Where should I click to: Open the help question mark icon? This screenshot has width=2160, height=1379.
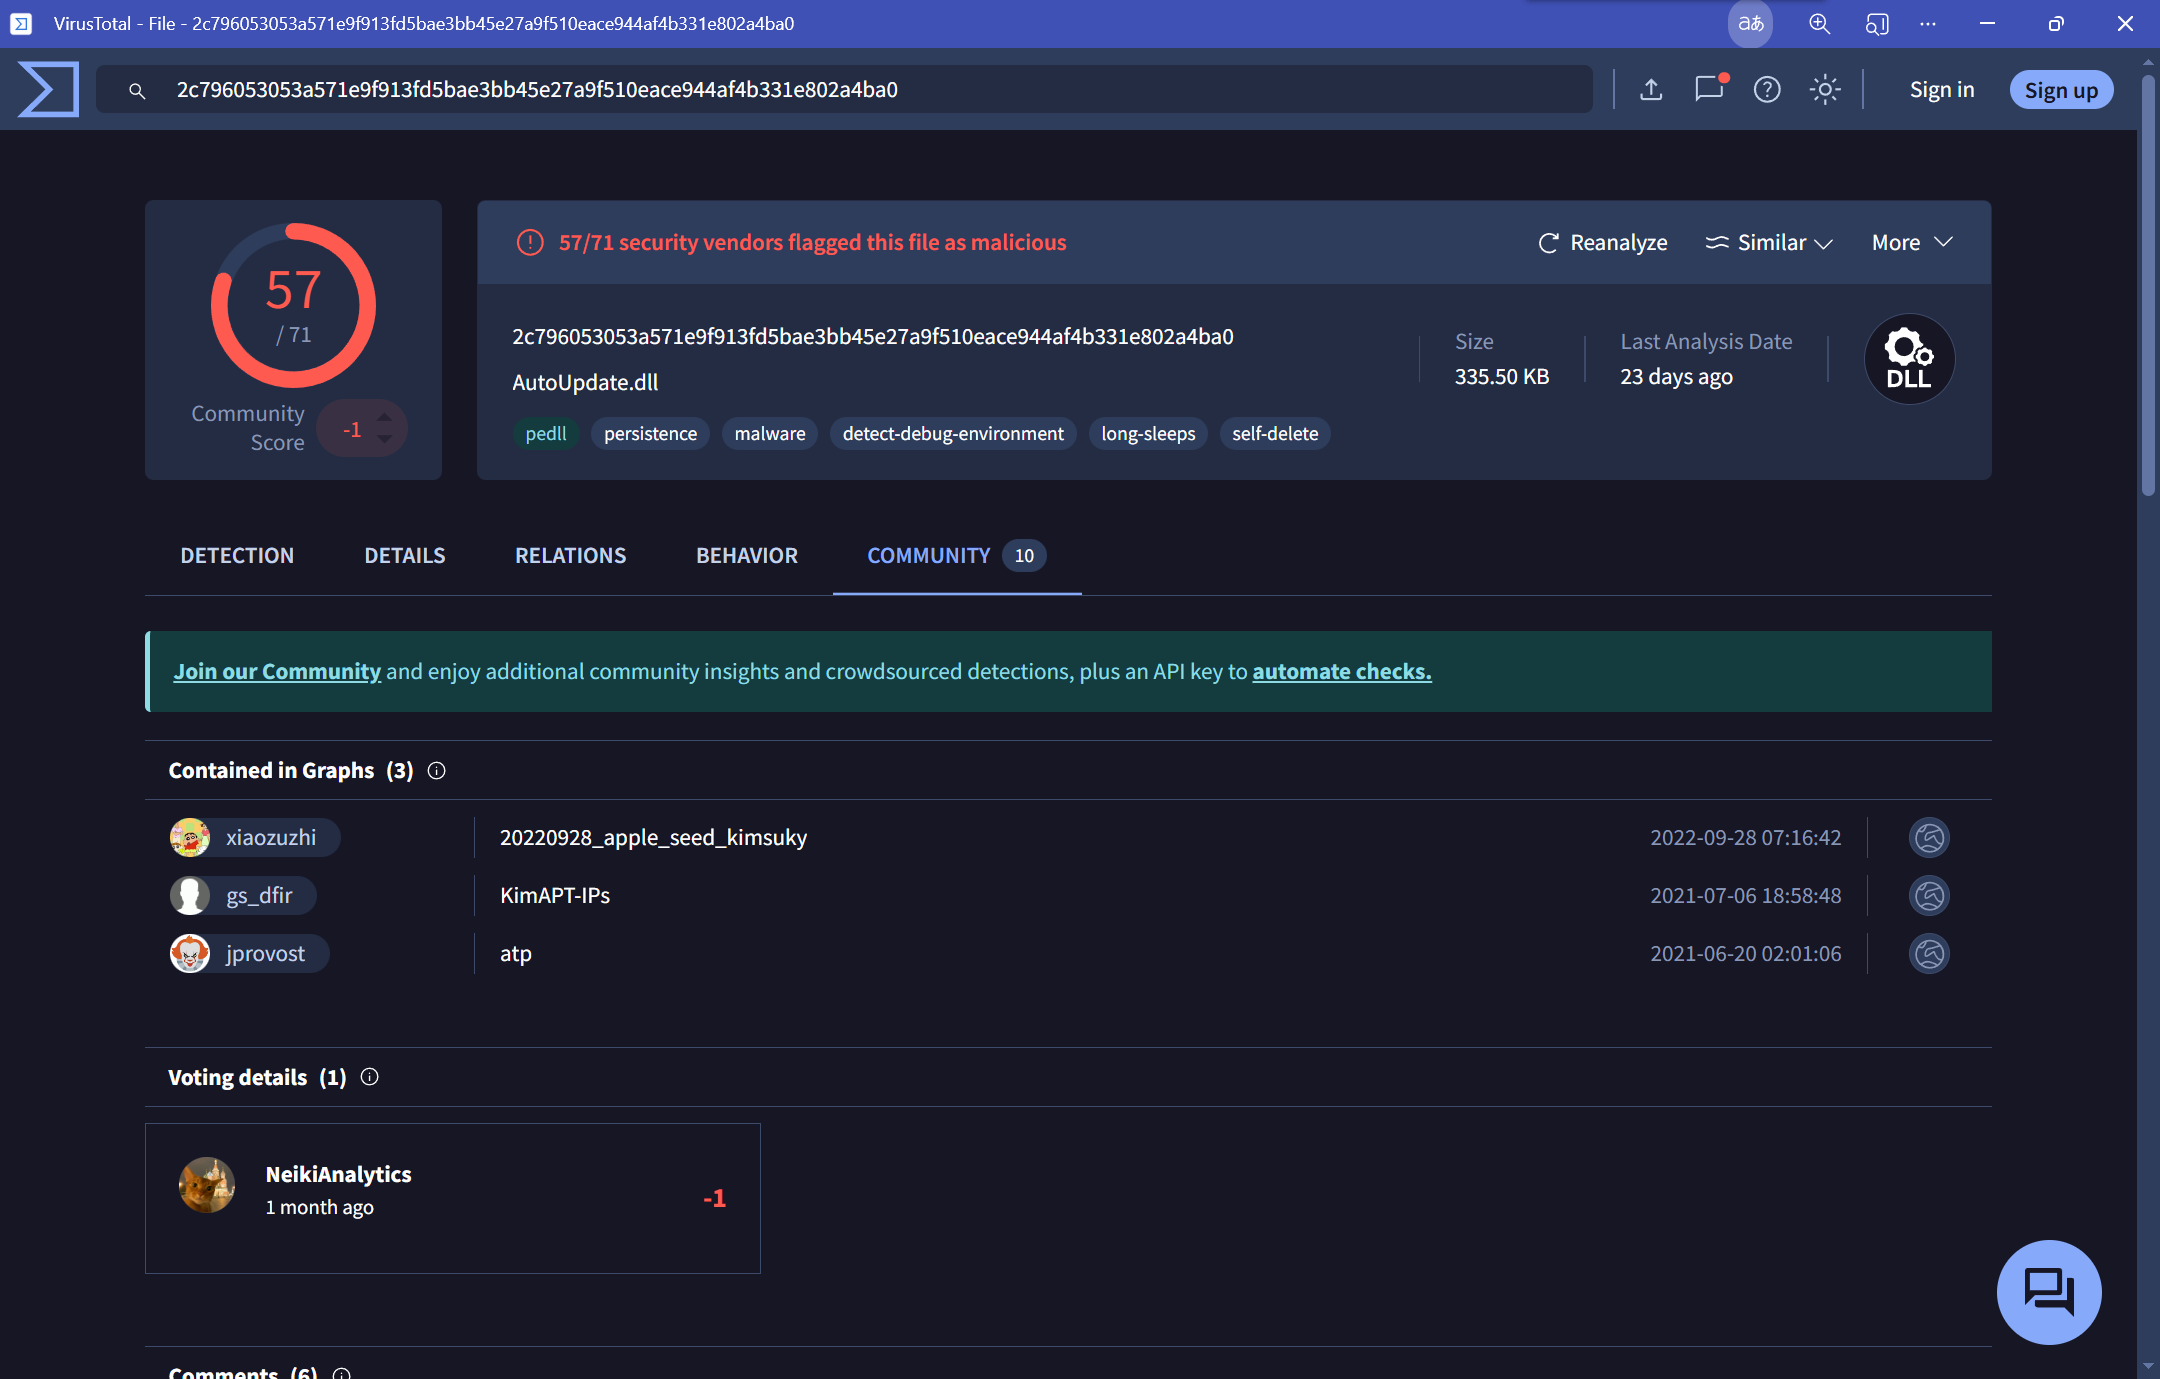(1767, 90)
